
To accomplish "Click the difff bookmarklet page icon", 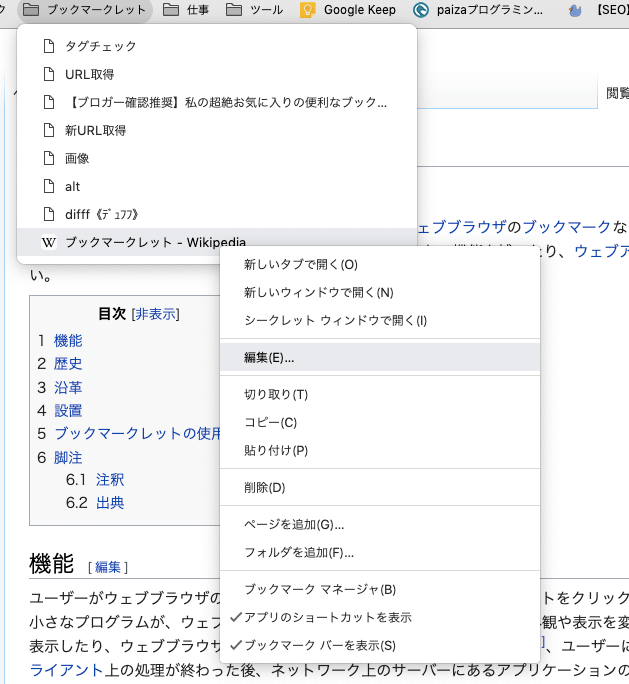I will (x=48, y=214).
